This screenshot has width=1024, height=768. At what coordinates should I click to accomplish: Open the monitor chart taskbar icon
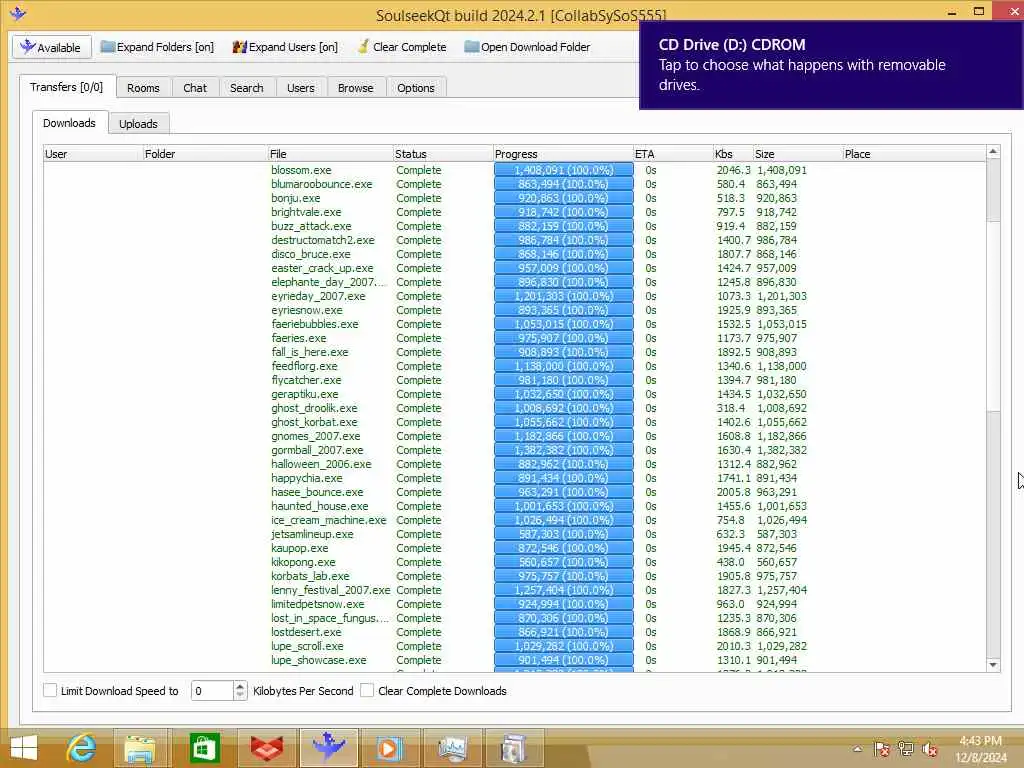tap(453, 748)
